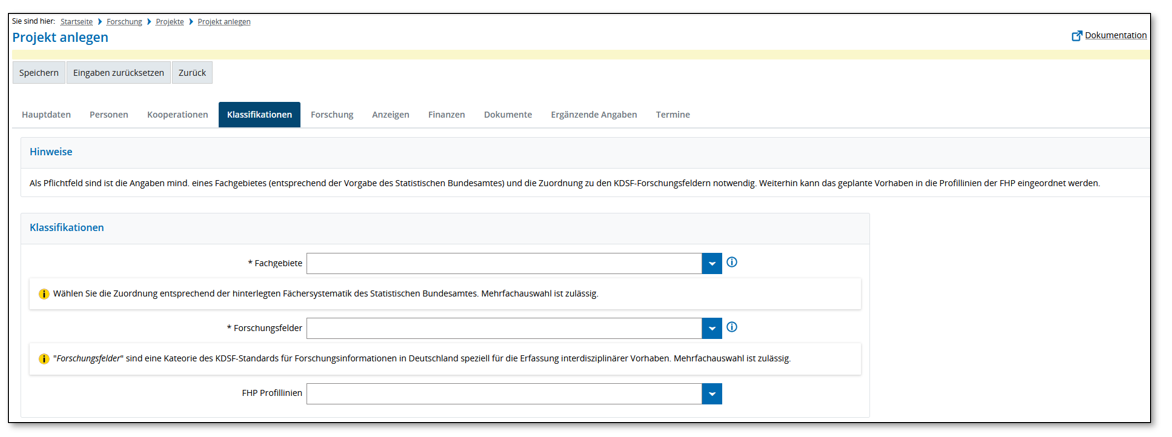
Task: Open the Personen tab
Action: (109, 115)
